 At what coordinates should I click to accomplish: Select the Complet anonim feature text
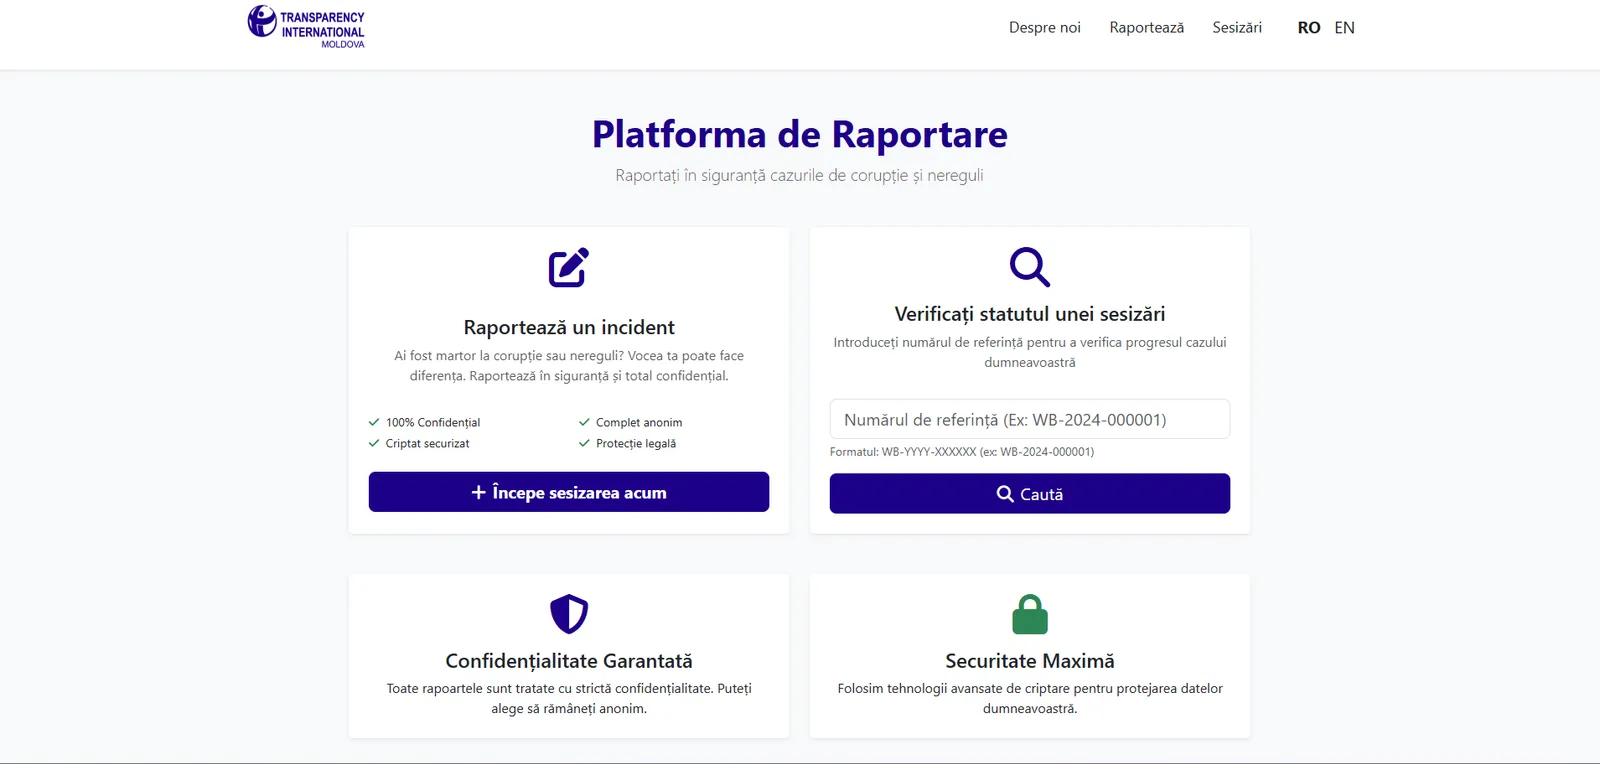pyautogui.click(x=639, y=422)
